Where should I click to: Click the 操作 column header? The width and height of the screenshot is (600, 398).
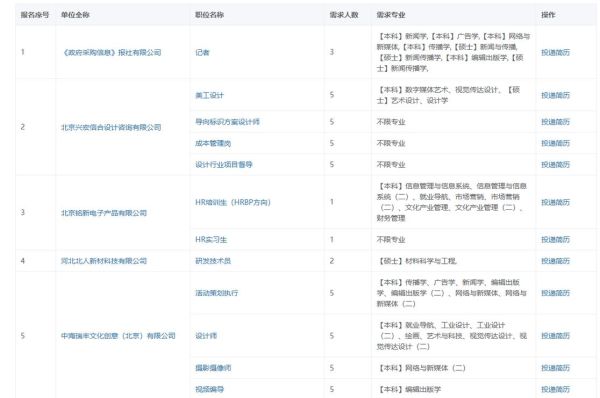pos(548,15)
